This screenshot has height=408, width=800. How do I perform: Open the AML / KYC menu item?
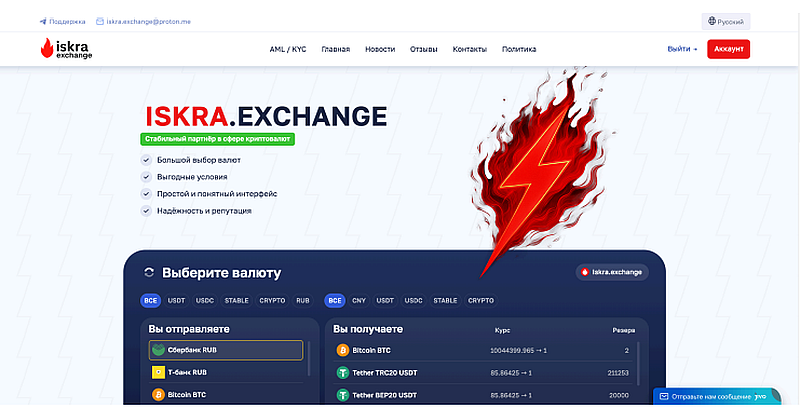pos(288,49)
